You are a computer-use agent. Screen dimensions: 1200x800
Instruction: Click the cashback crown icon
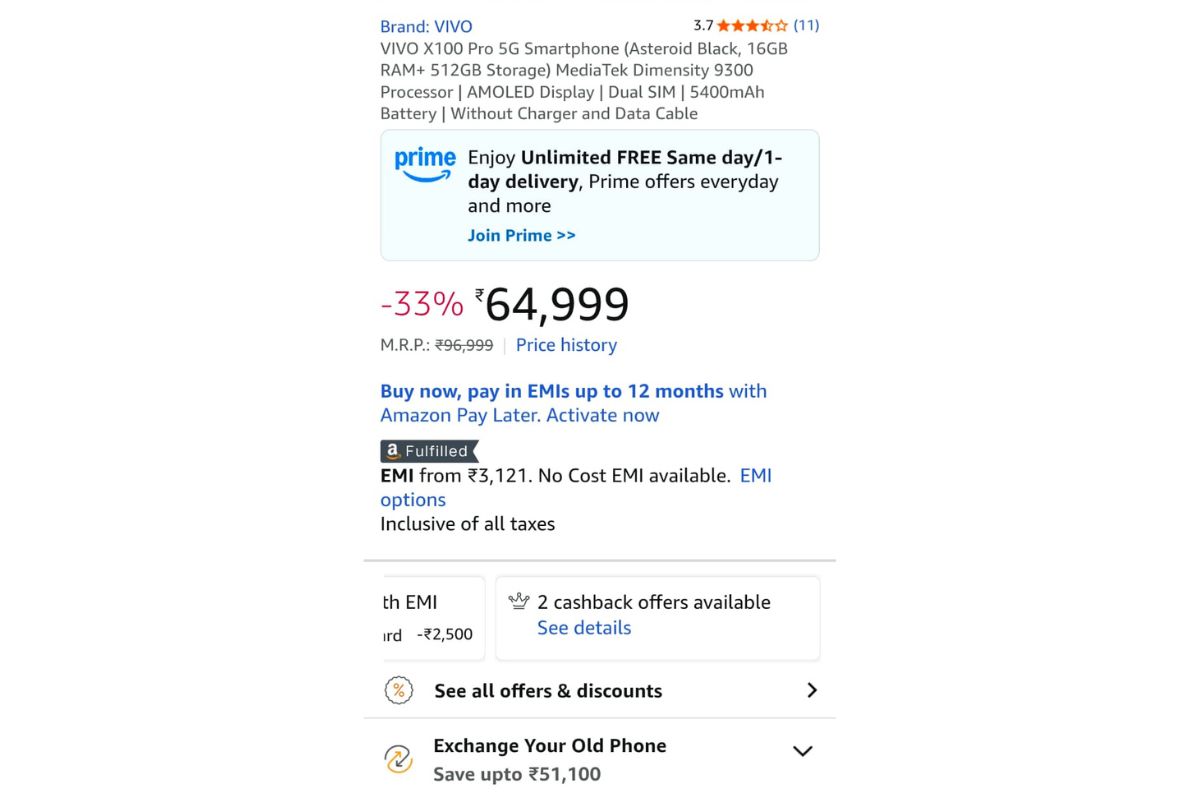coord(518,601)
